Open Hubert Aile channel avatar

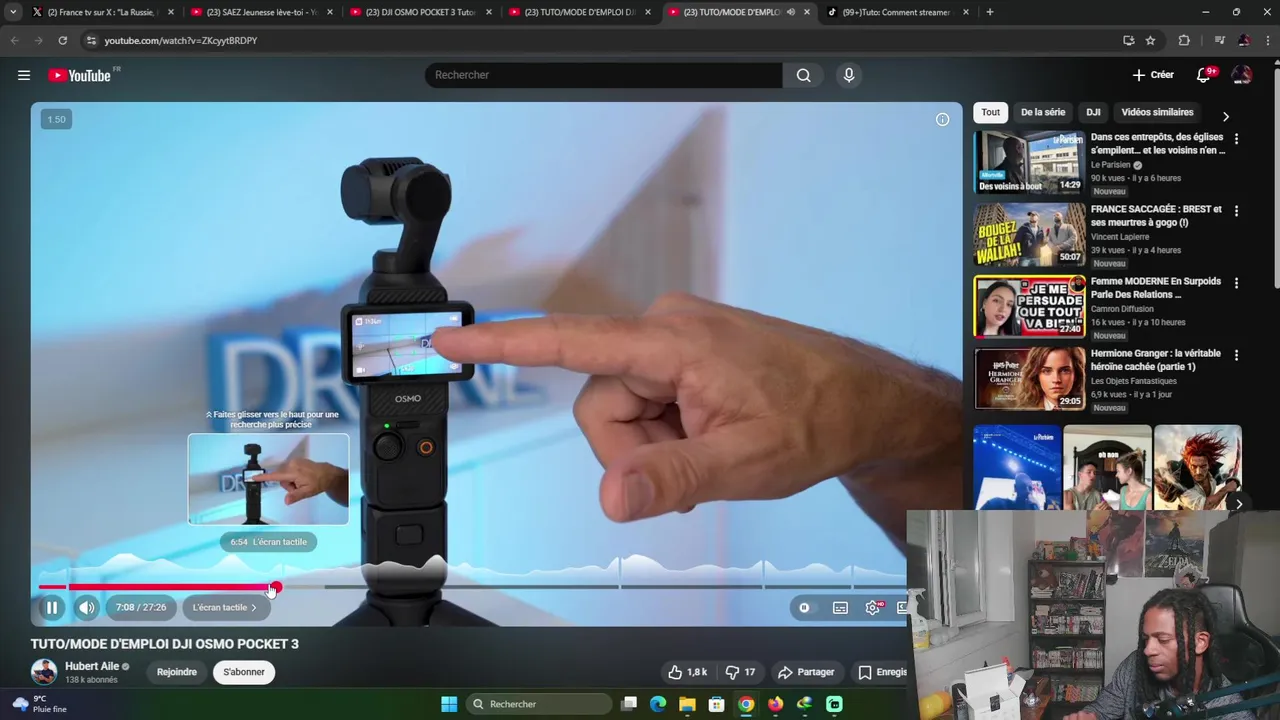pyautogui.click(x=44, y=672)
